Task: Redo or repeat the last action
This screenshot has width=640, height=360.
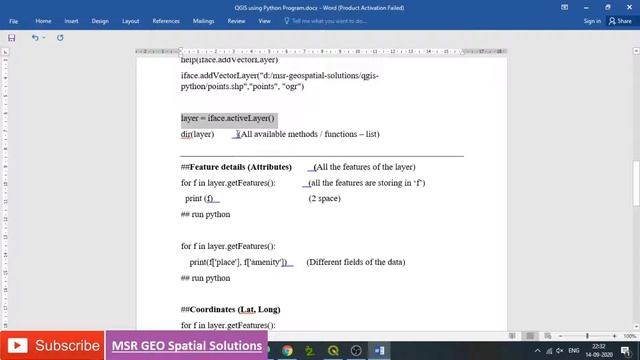Action: [x=60, y=38]
